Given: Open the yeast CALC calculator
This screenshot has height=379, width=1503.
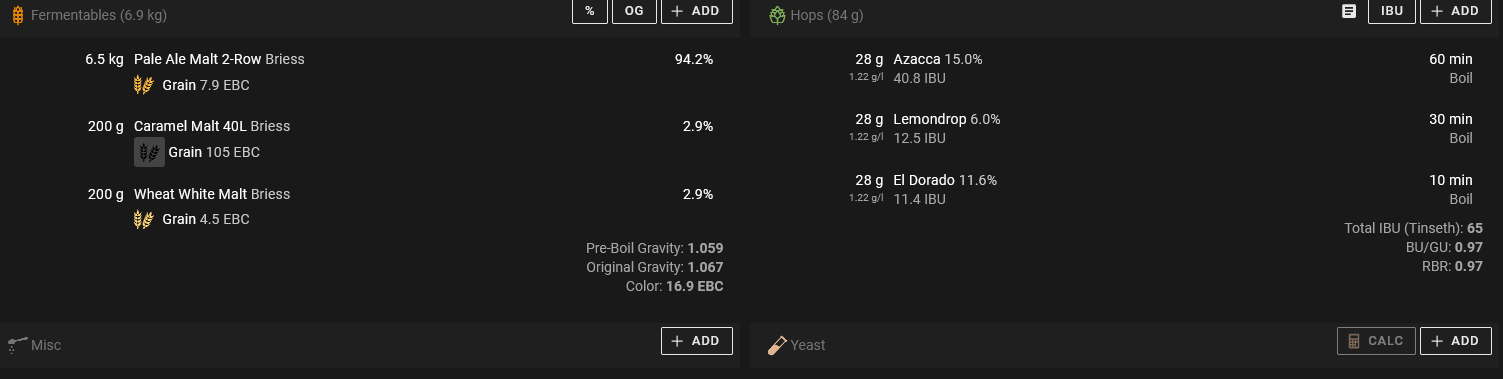Looking at the screenshot, I should click(x=1376, y=341).
